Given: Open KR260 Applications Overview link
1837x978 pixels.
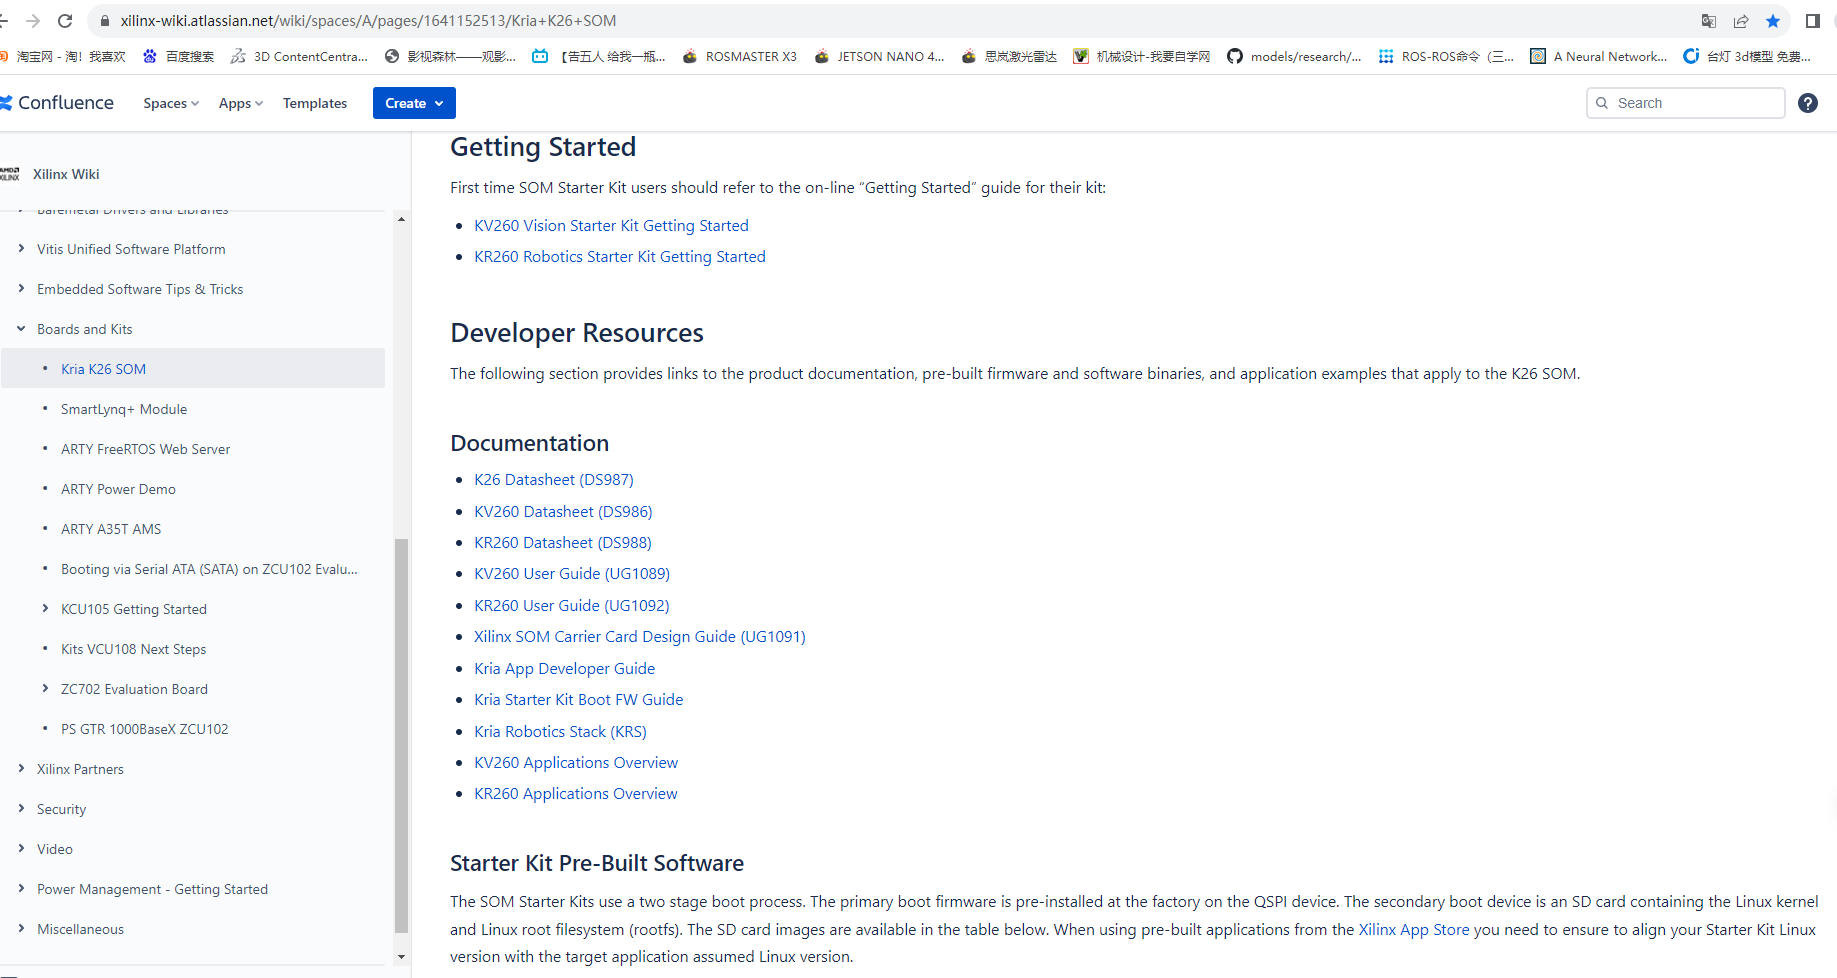Looking at the screenshot, I should pyautogui.click(x=576, y=794).
